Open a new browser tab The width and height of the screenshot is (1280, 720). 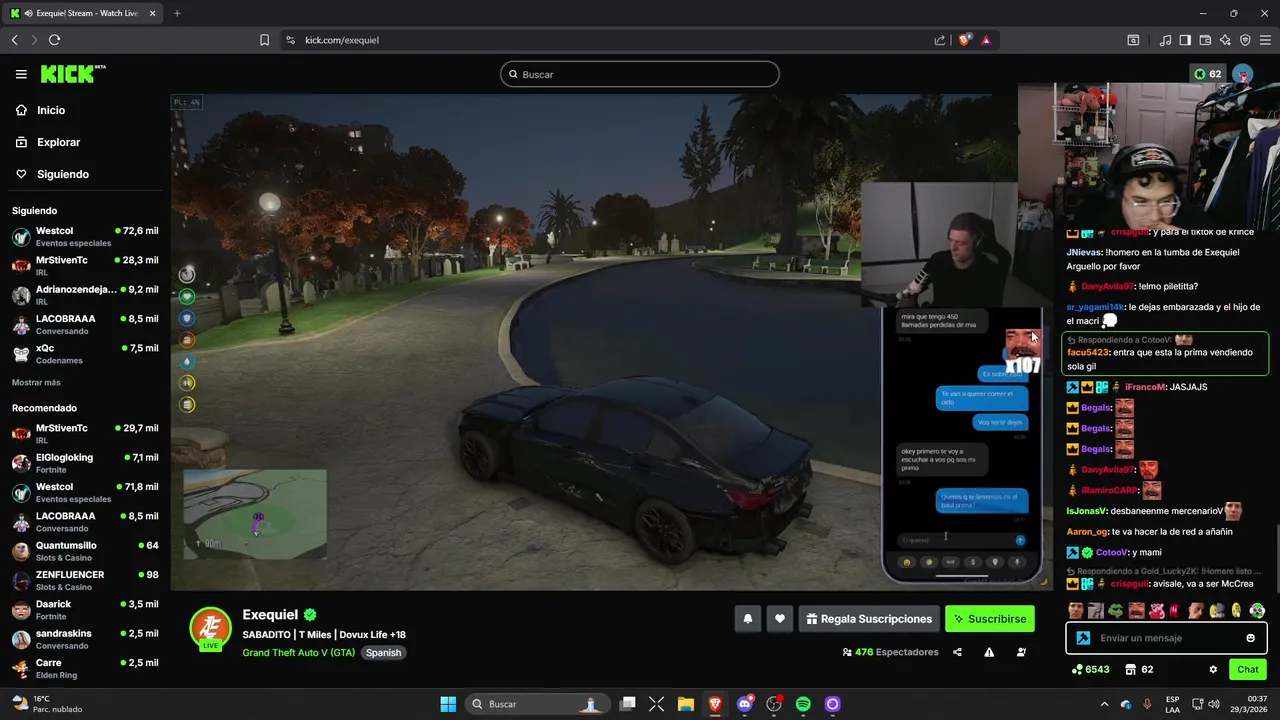click(x=177, y=13)
